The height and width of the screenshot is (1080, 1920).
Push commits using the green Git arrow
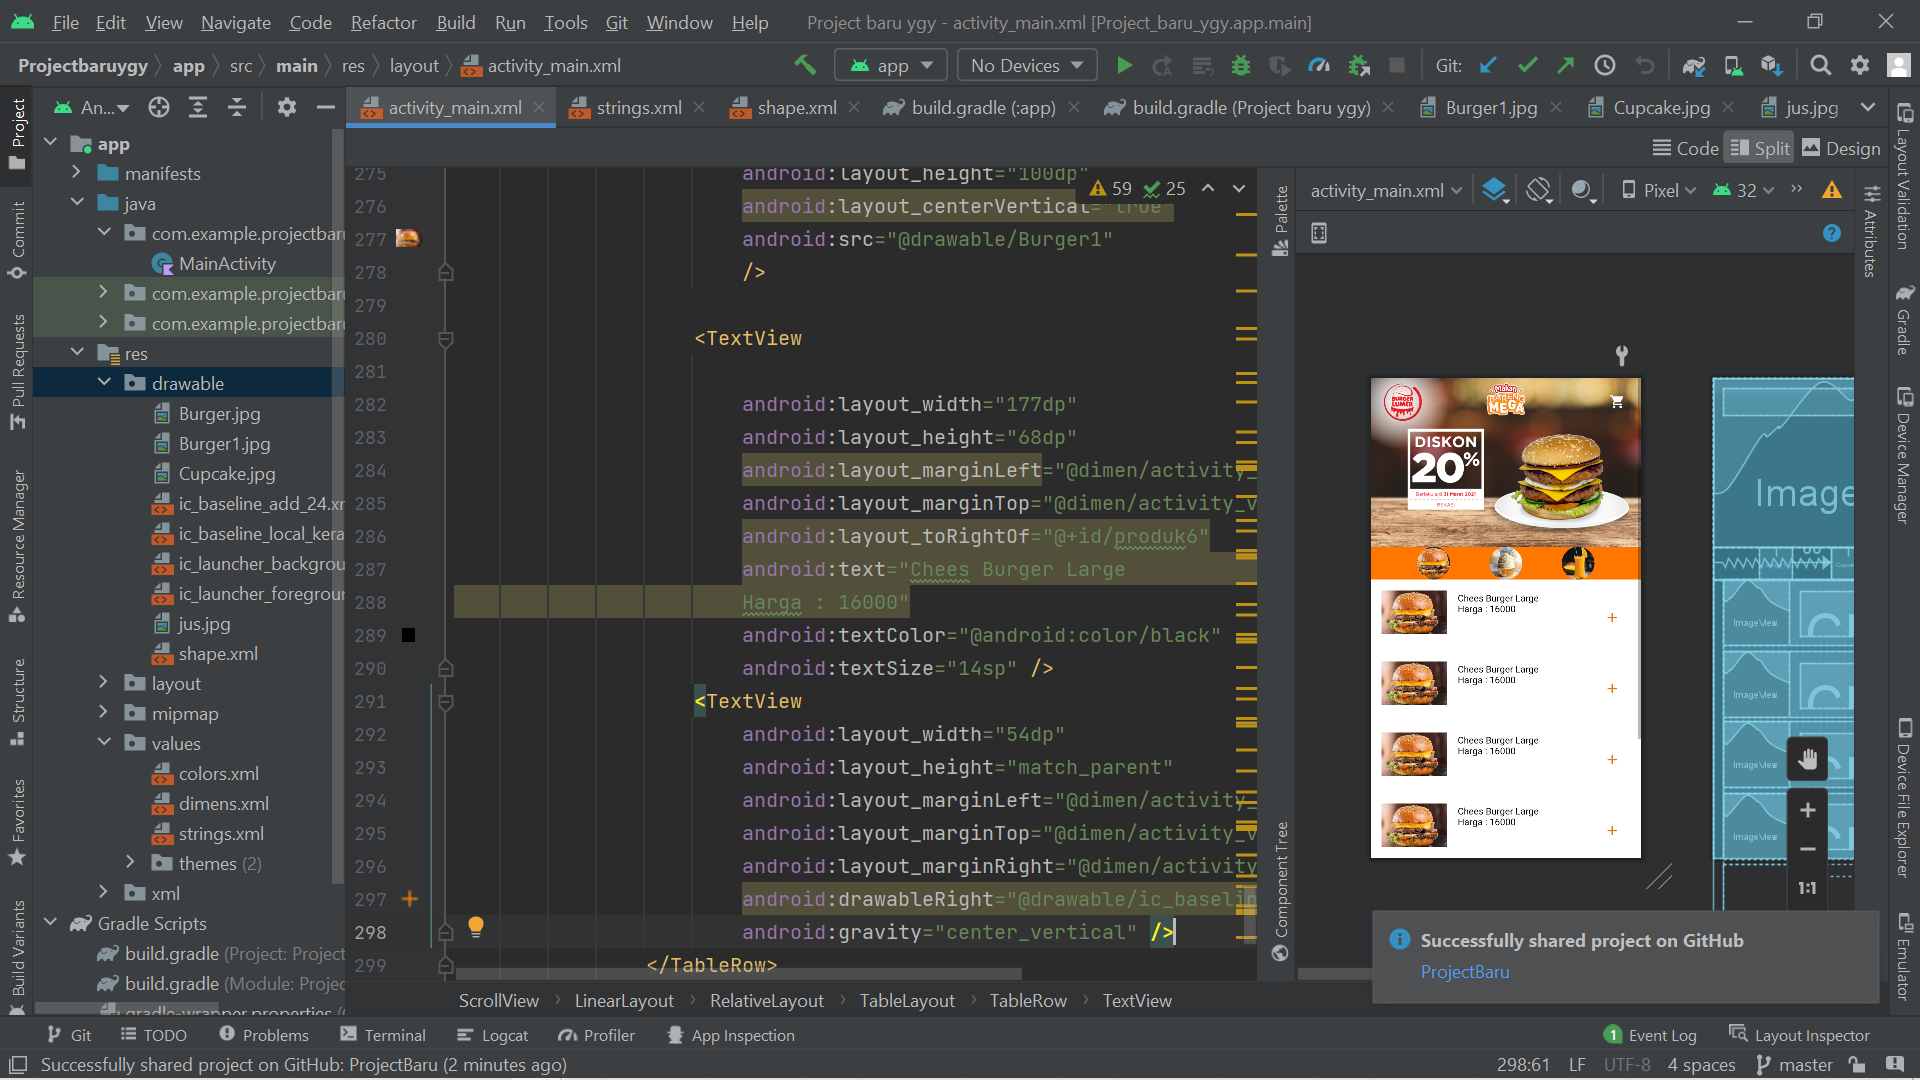click(1564, 64)
